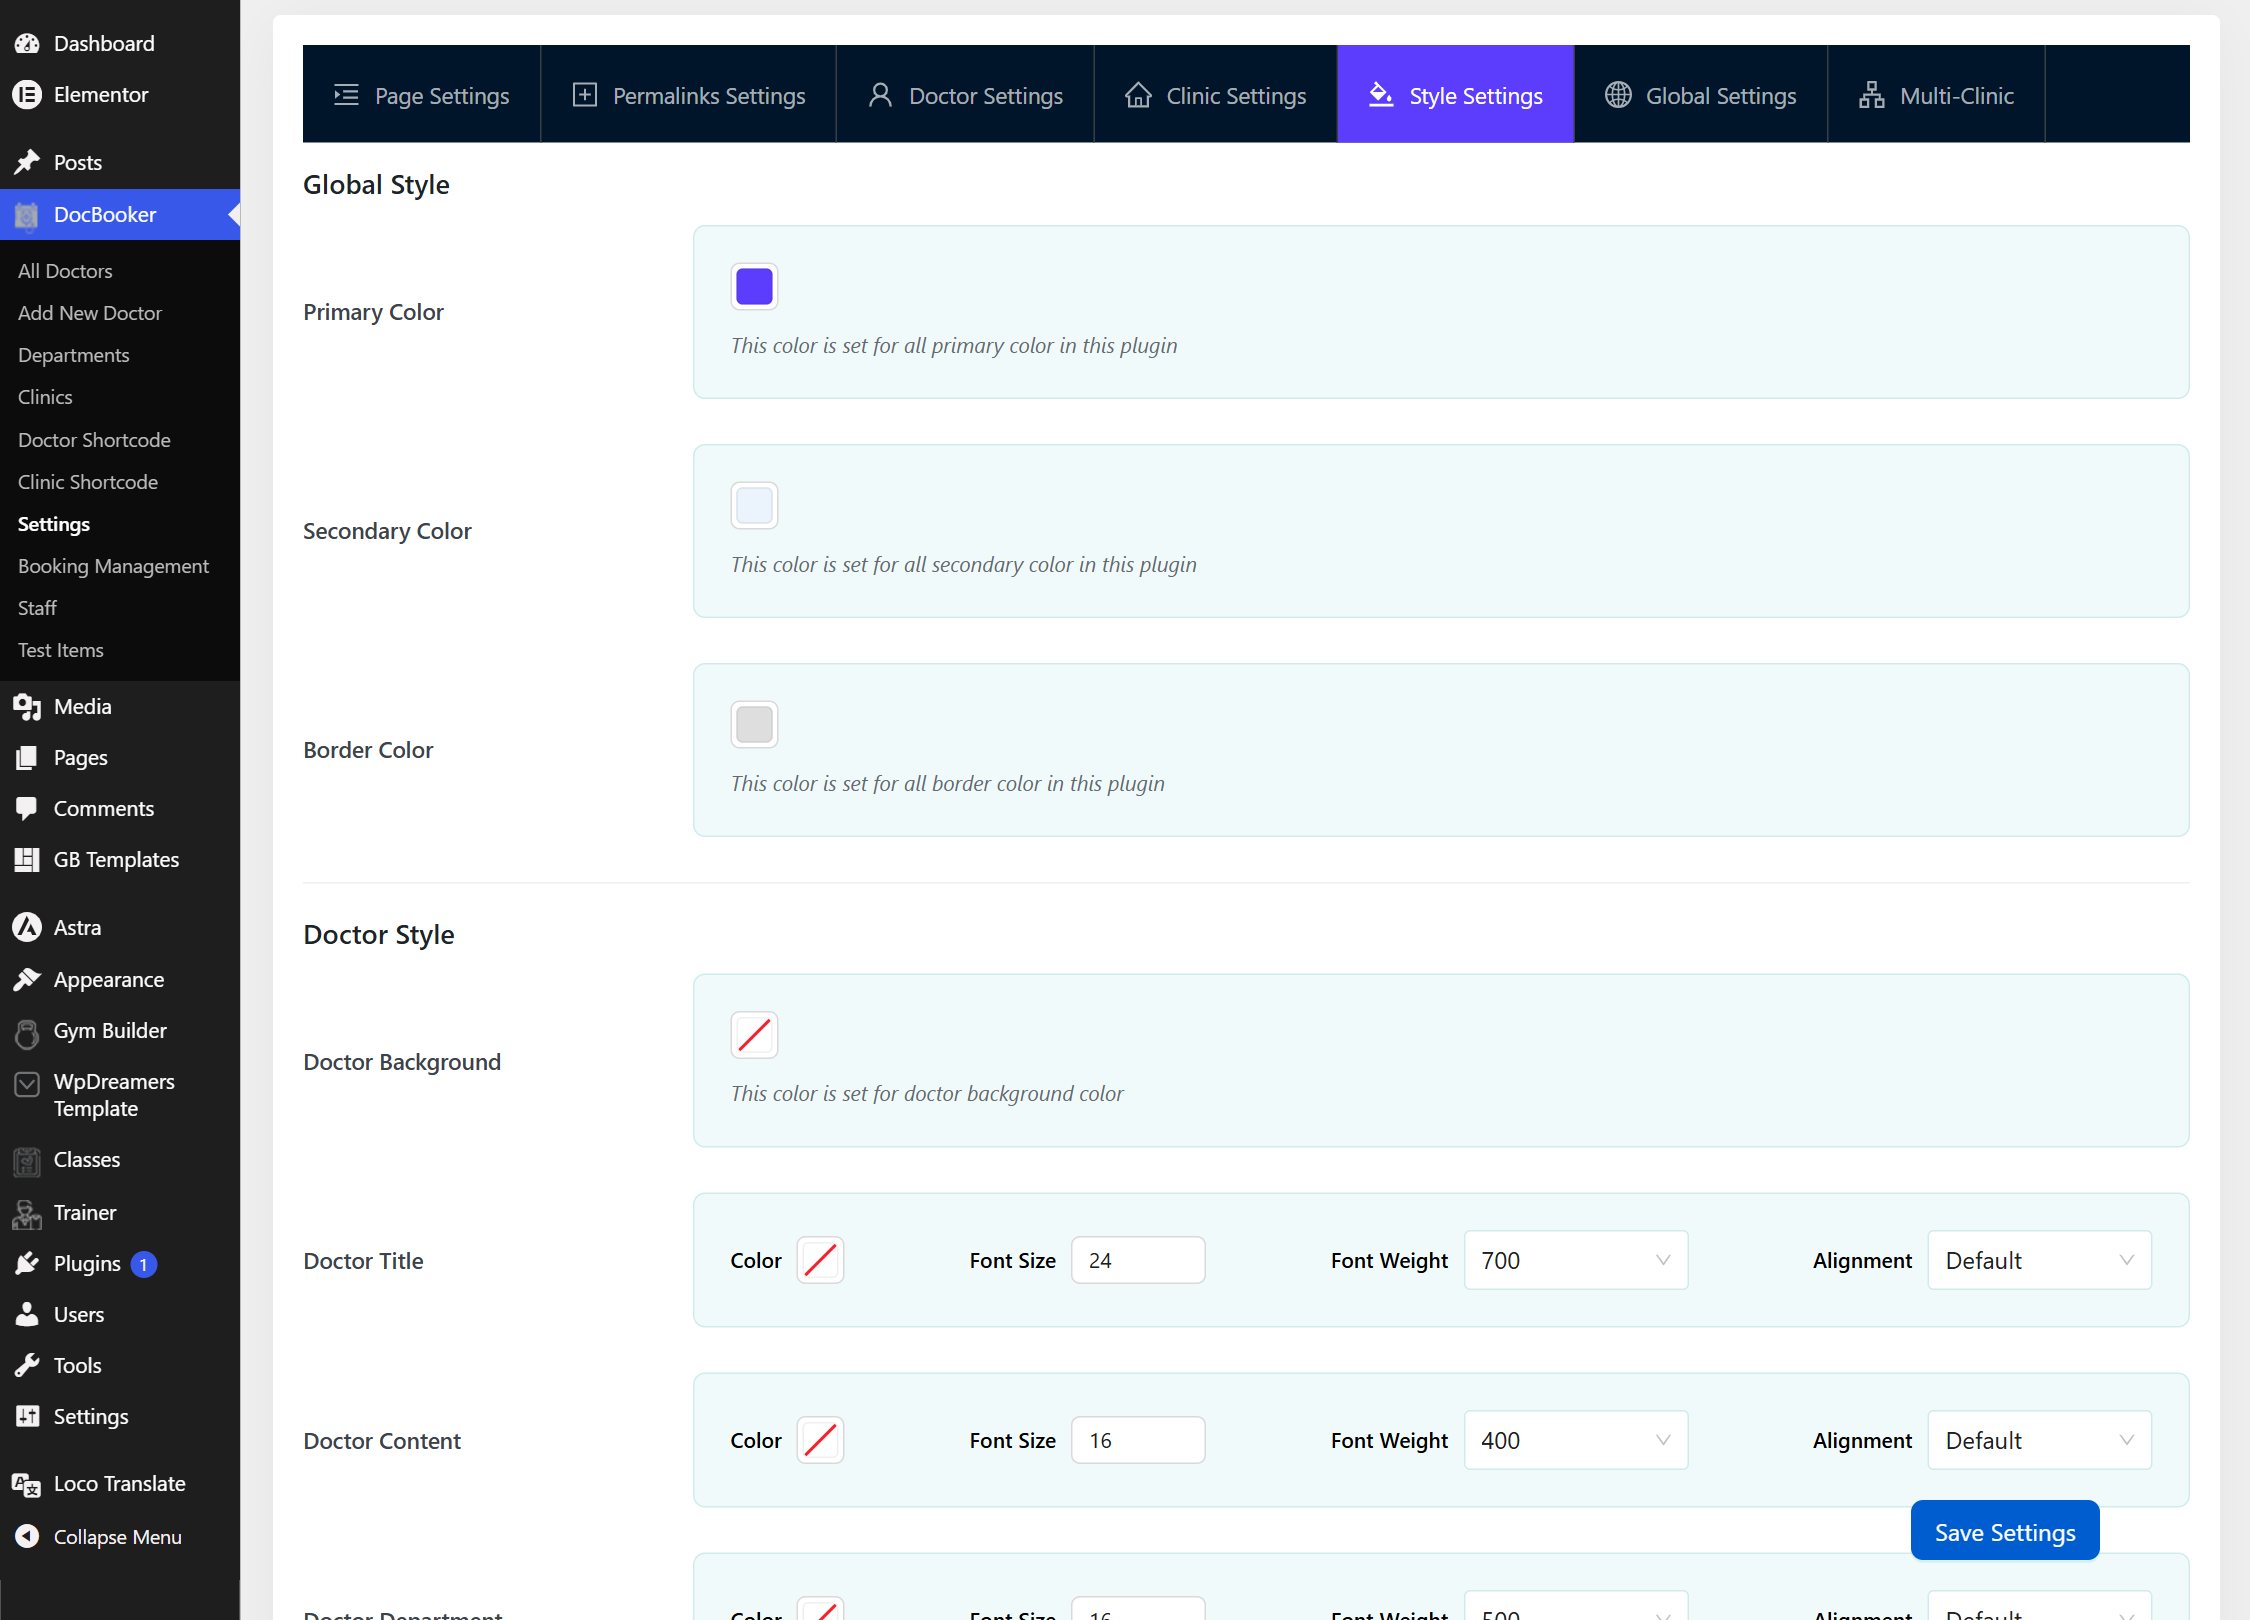Click the GB Templates icon
Screen dimensions: 2250x1620
click(x=27, y=859)
